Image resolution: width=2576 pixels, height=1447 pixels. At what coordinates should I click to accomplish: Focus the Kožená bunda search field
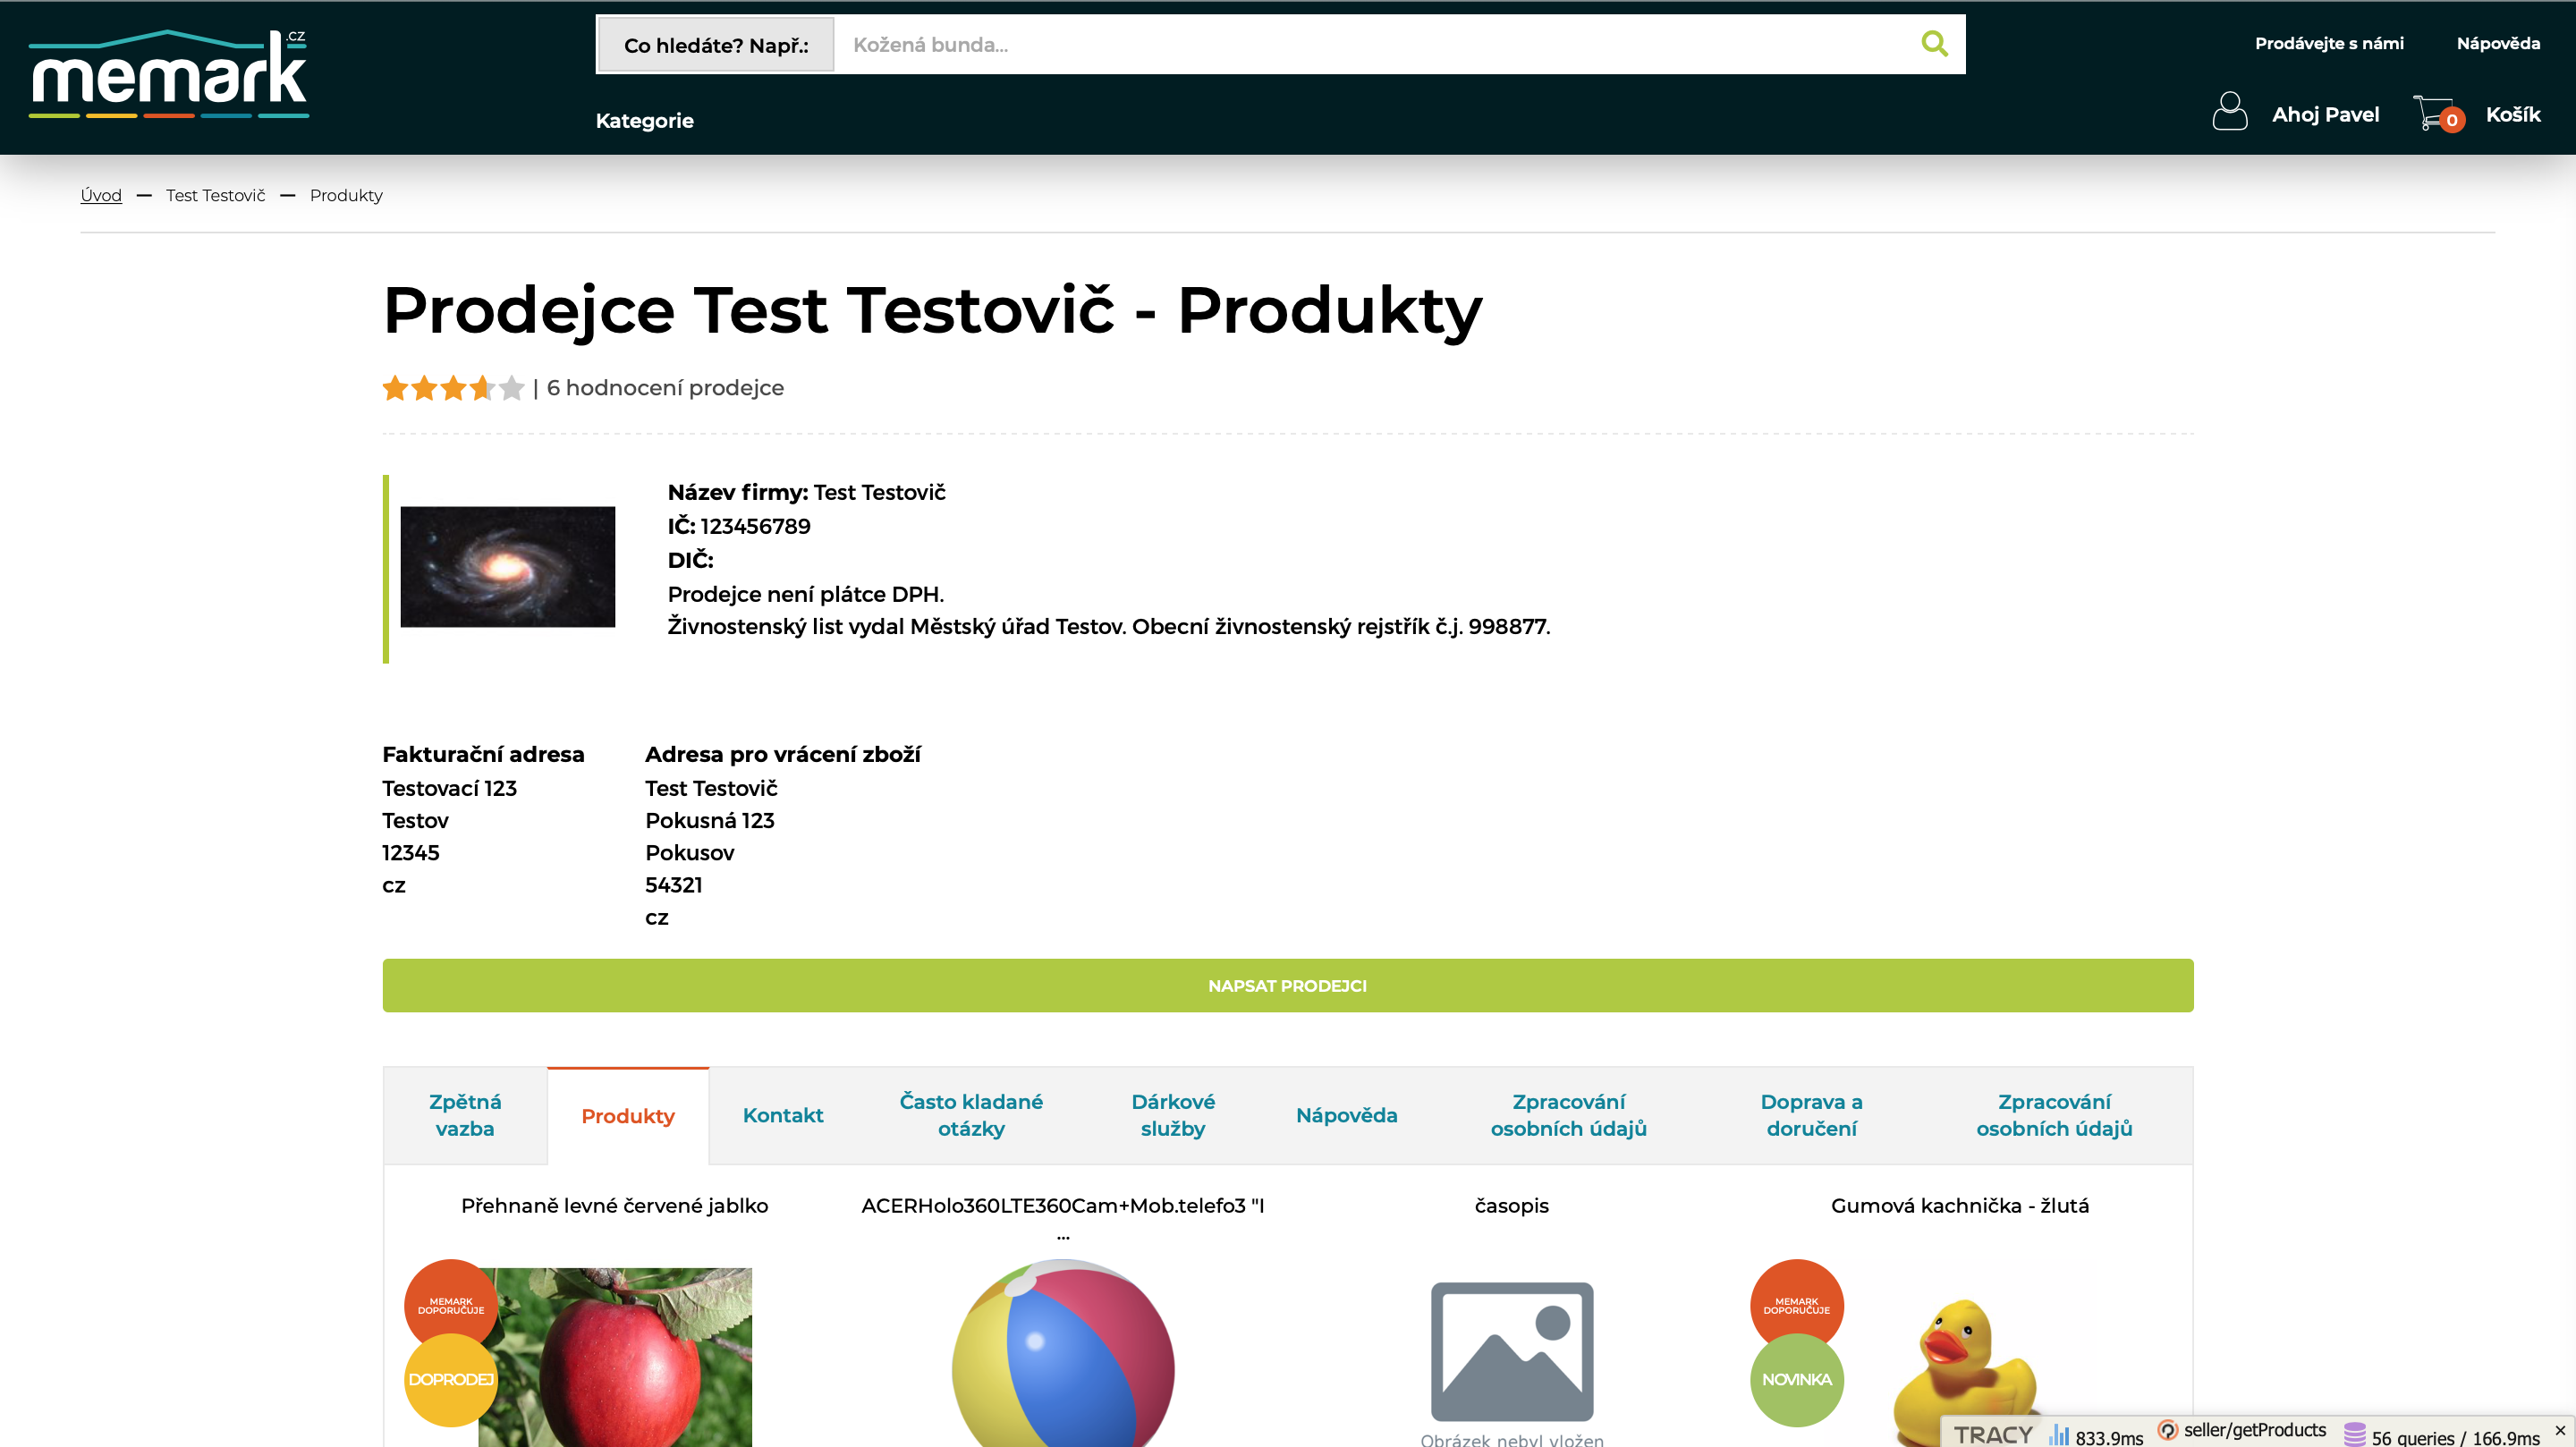(x=1370, y=45)
